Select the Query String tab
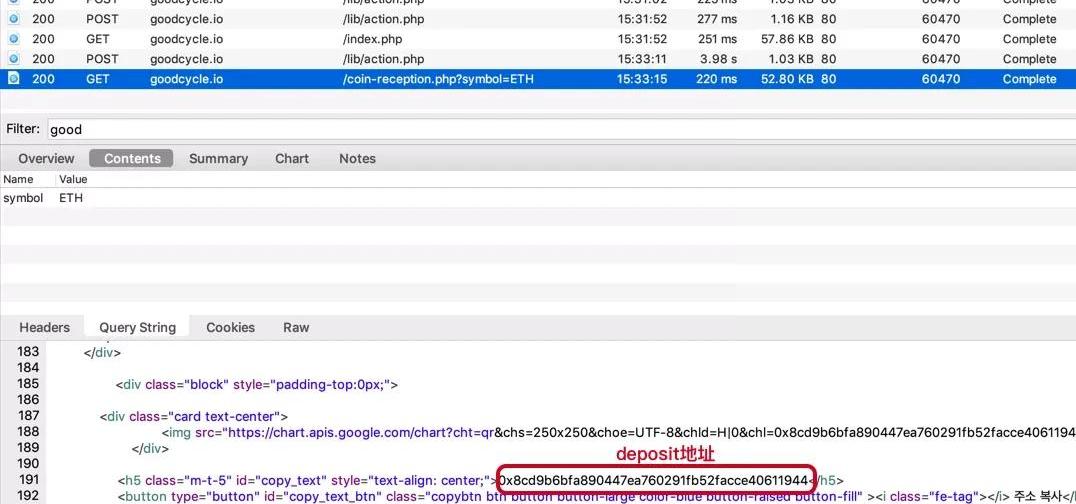The image size is (1076, 504). click(137, 327)
